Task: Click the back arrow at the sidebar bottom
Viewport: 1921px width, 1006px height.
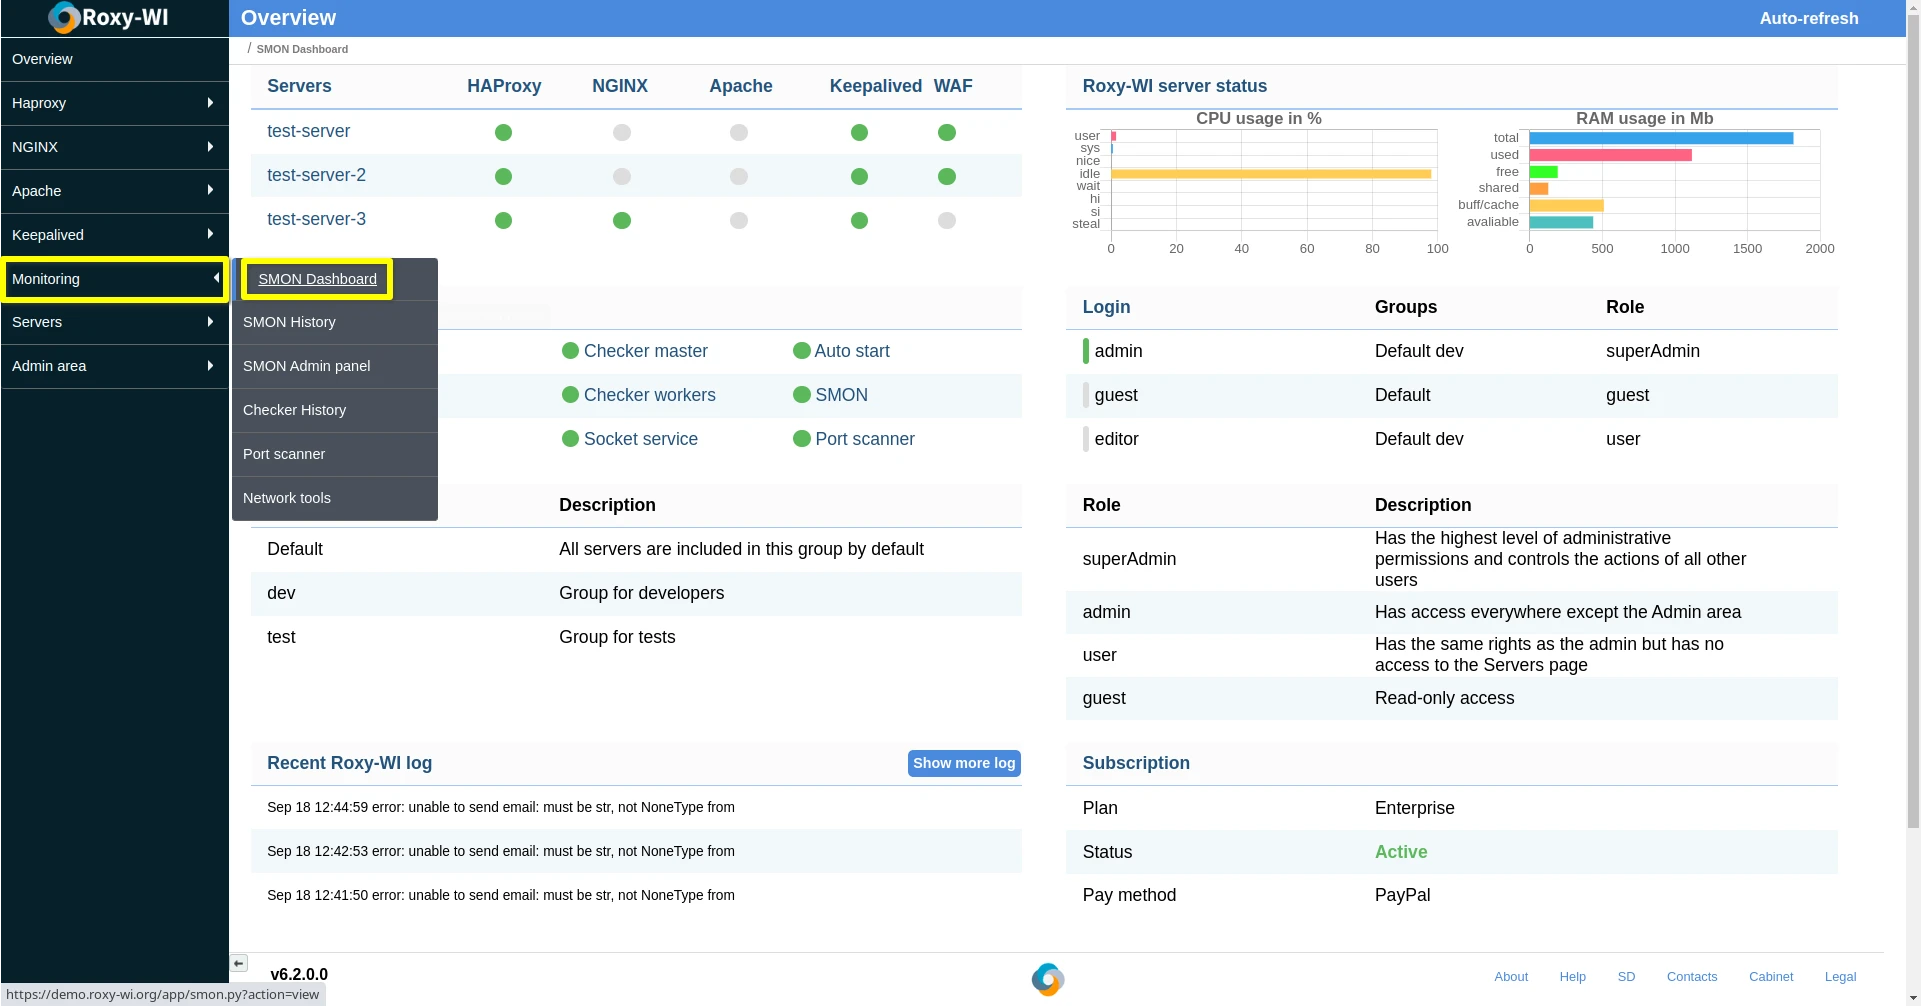Action: click(x=238, y=963)
